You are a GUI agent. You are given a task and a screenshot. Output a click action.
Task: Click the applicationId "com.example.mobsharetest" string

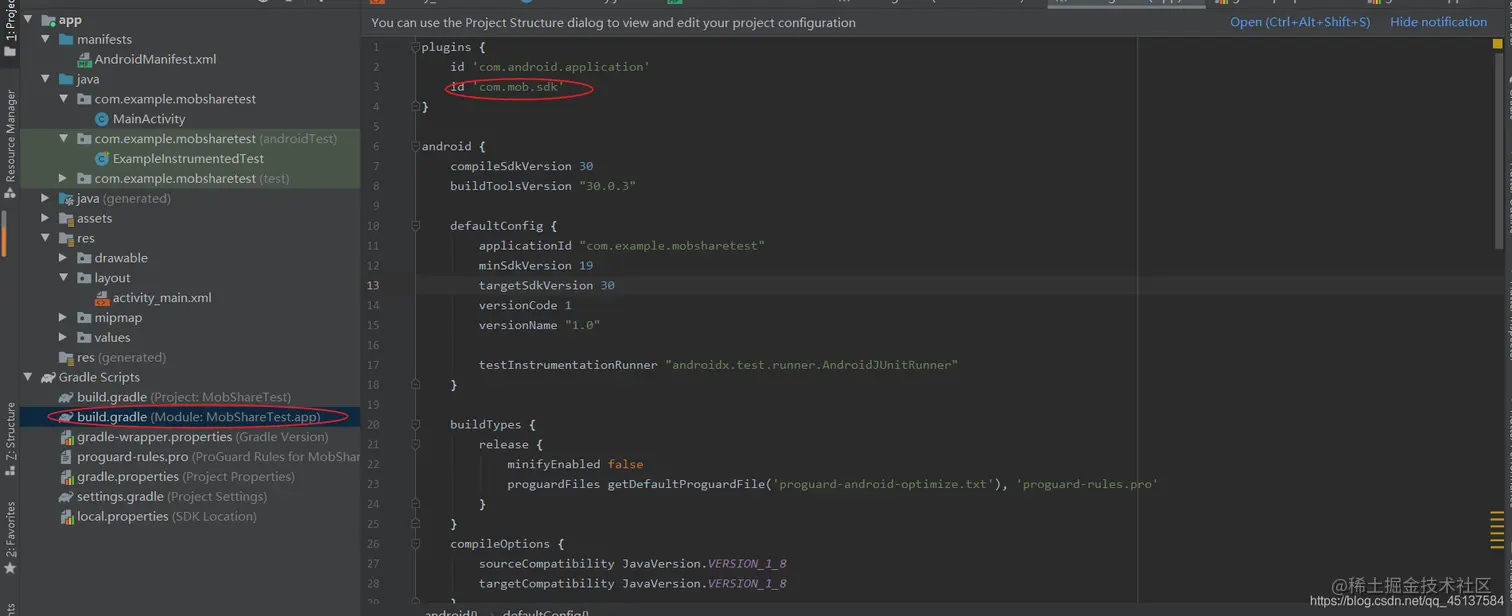pos(672,245)
